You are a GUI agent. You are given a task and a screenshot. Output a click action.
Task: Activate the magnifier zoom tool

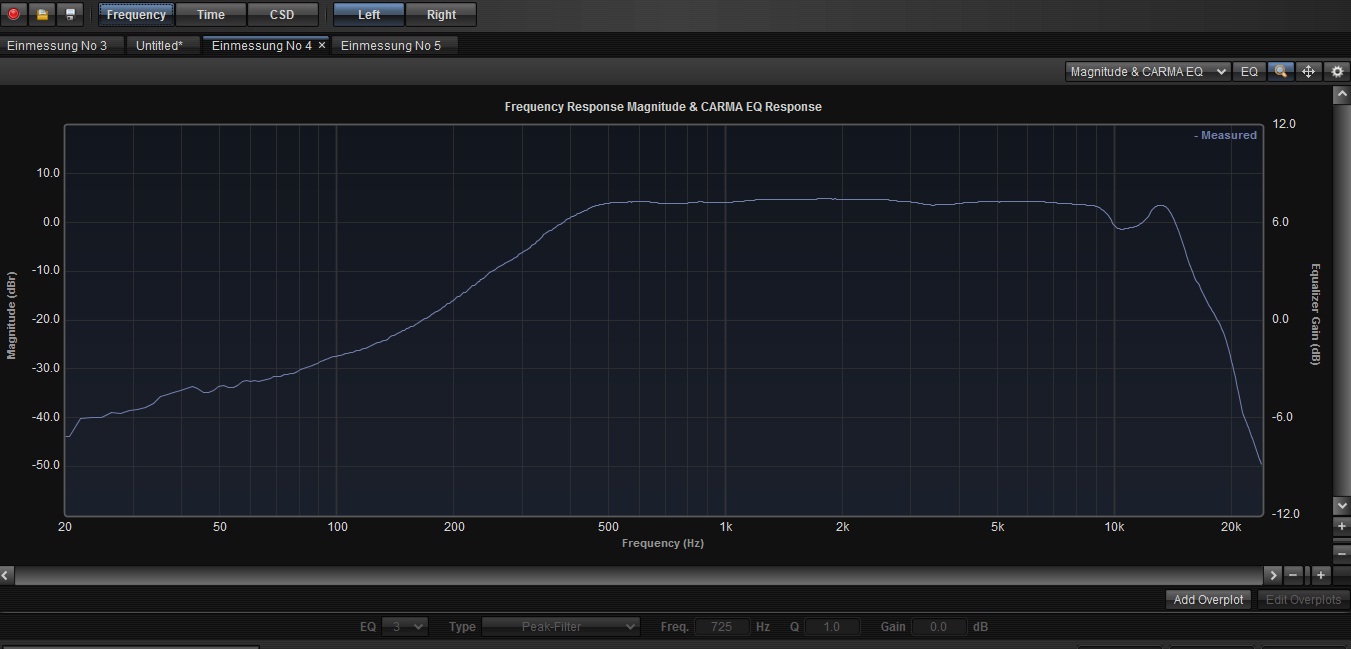pyautogui.click(x=1280, y=72)
